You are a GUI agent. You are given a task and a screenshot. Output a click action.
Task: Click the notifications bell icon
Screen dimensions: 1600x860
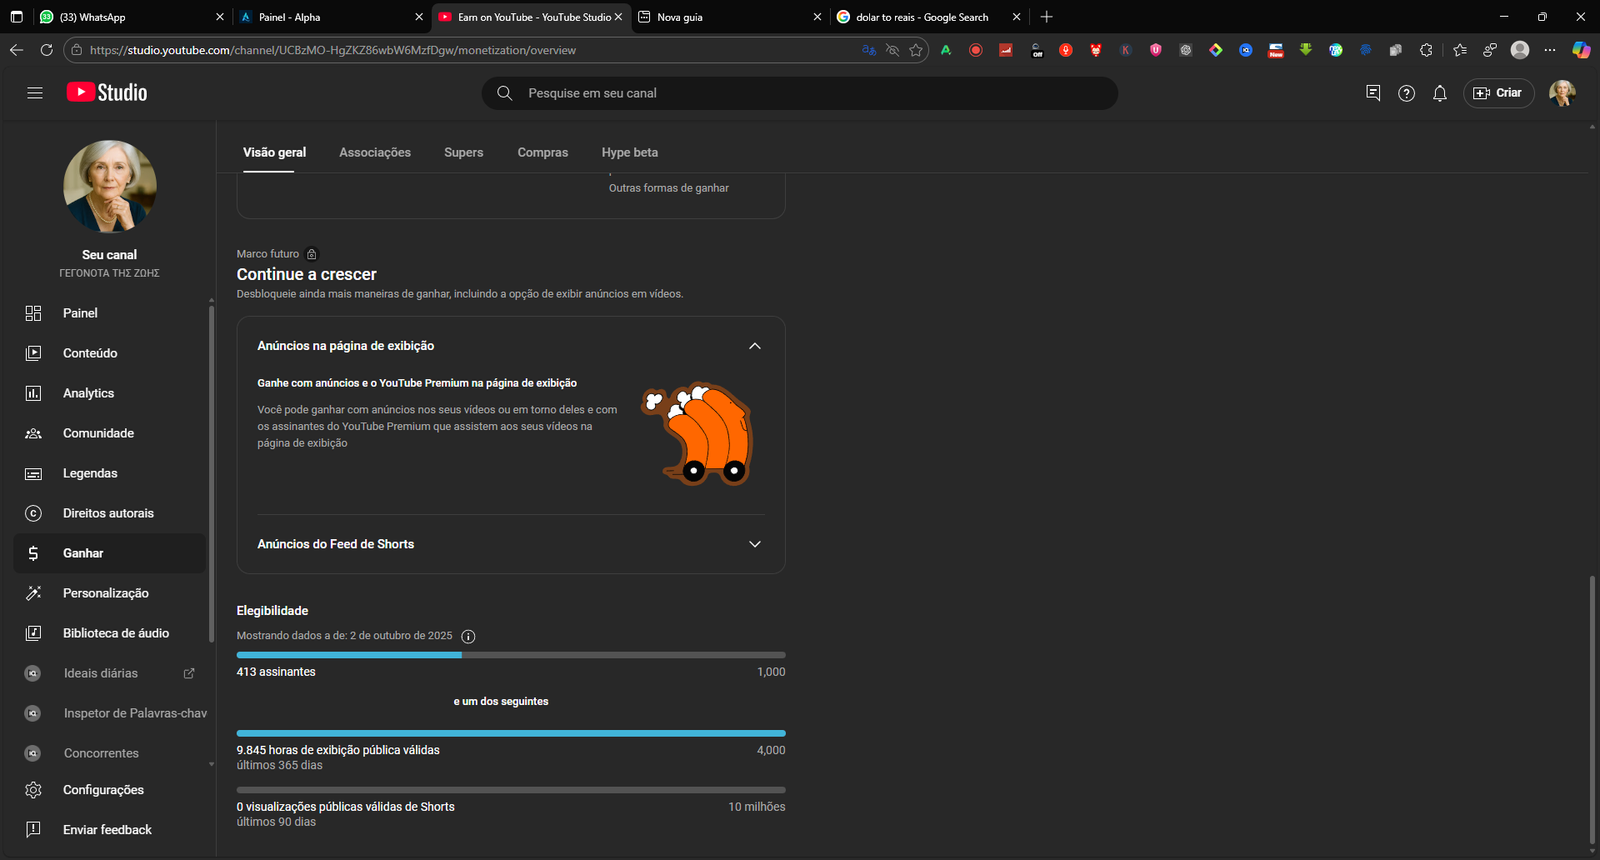[1439, 93]
